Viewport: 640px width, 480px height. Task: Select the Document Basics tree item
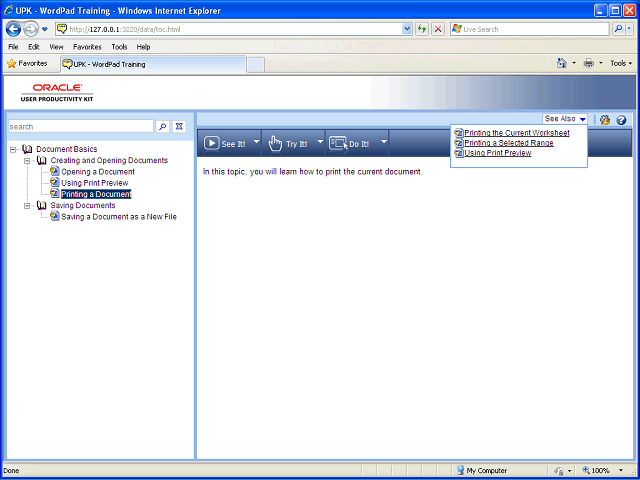(x=67, y=149)
